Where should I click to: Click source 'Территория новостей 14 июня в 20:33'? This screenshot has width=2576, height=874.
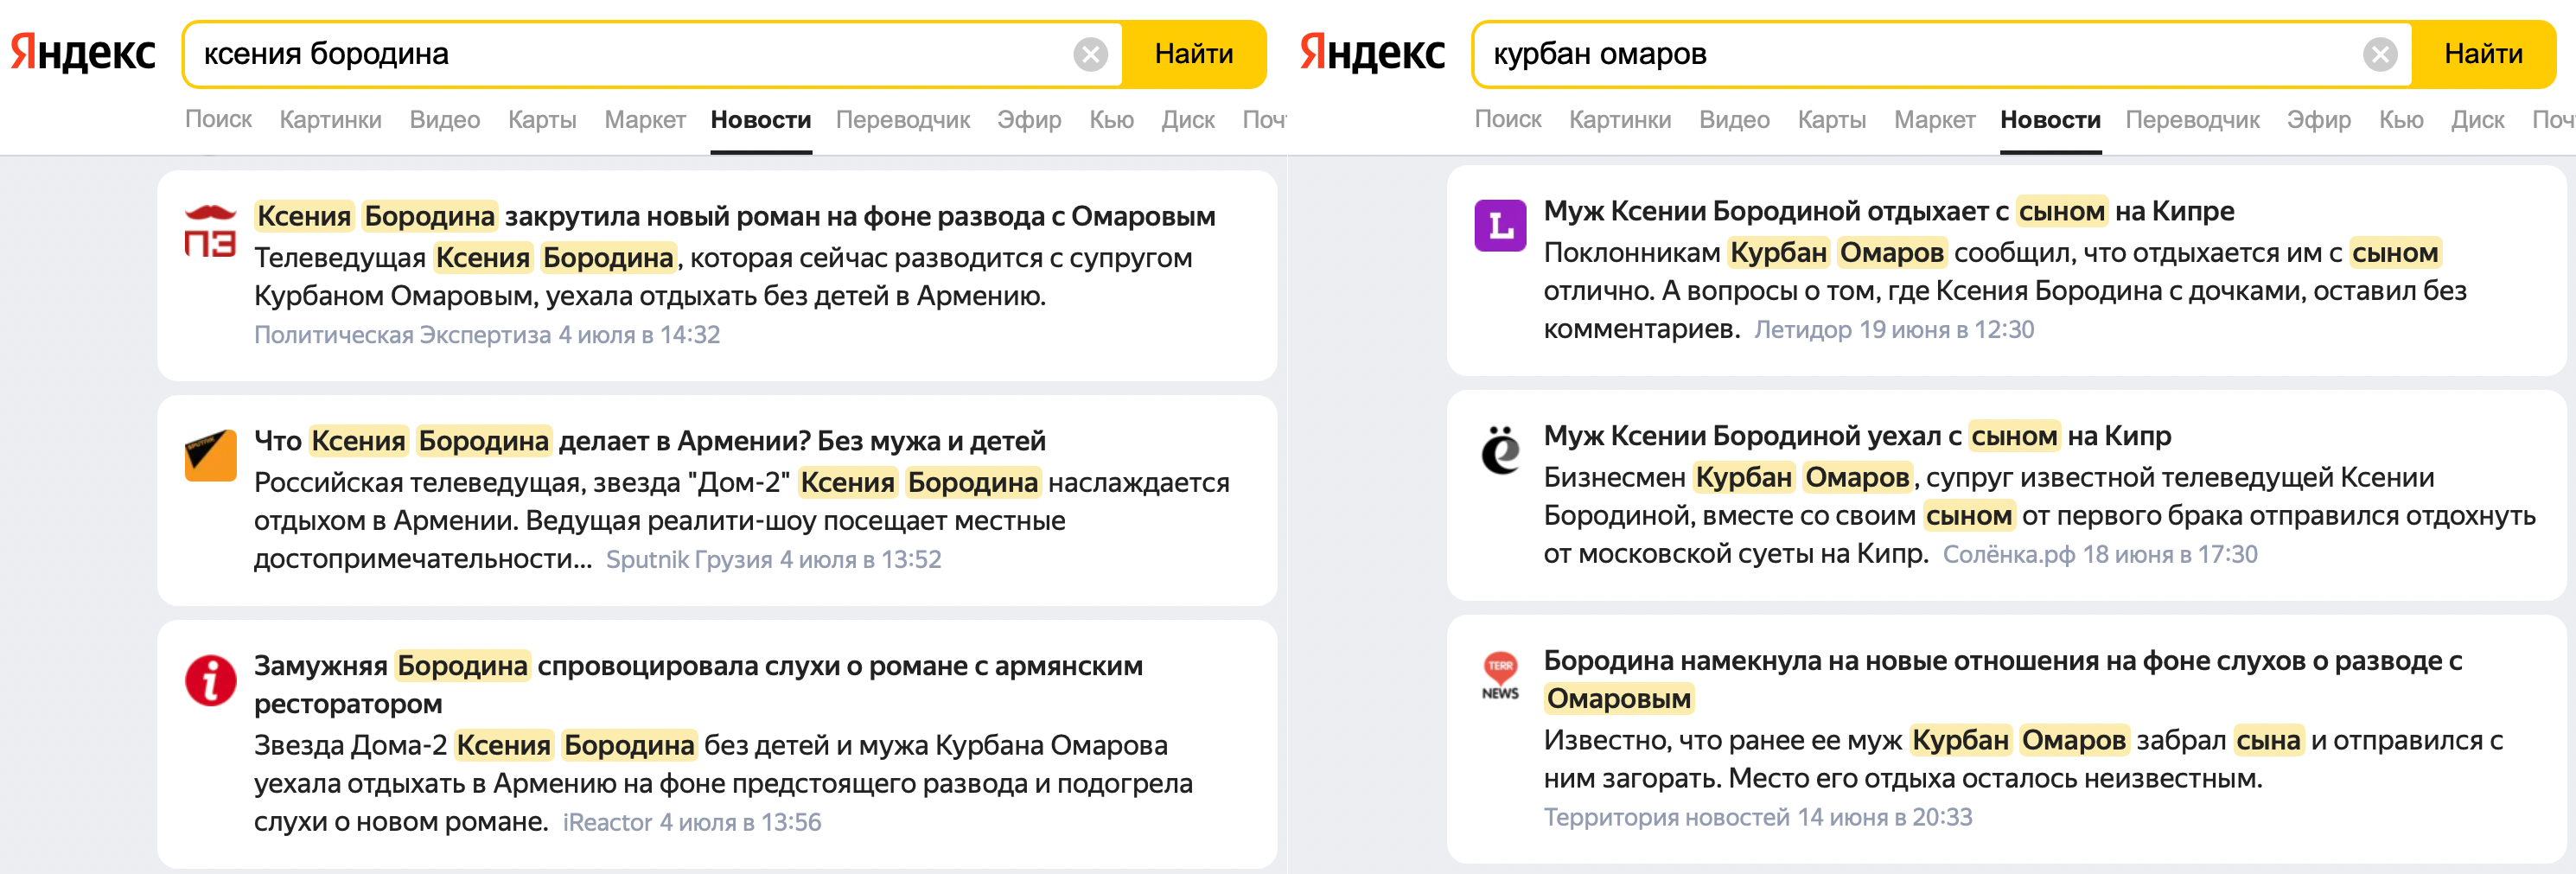[x=1758, y=818]
